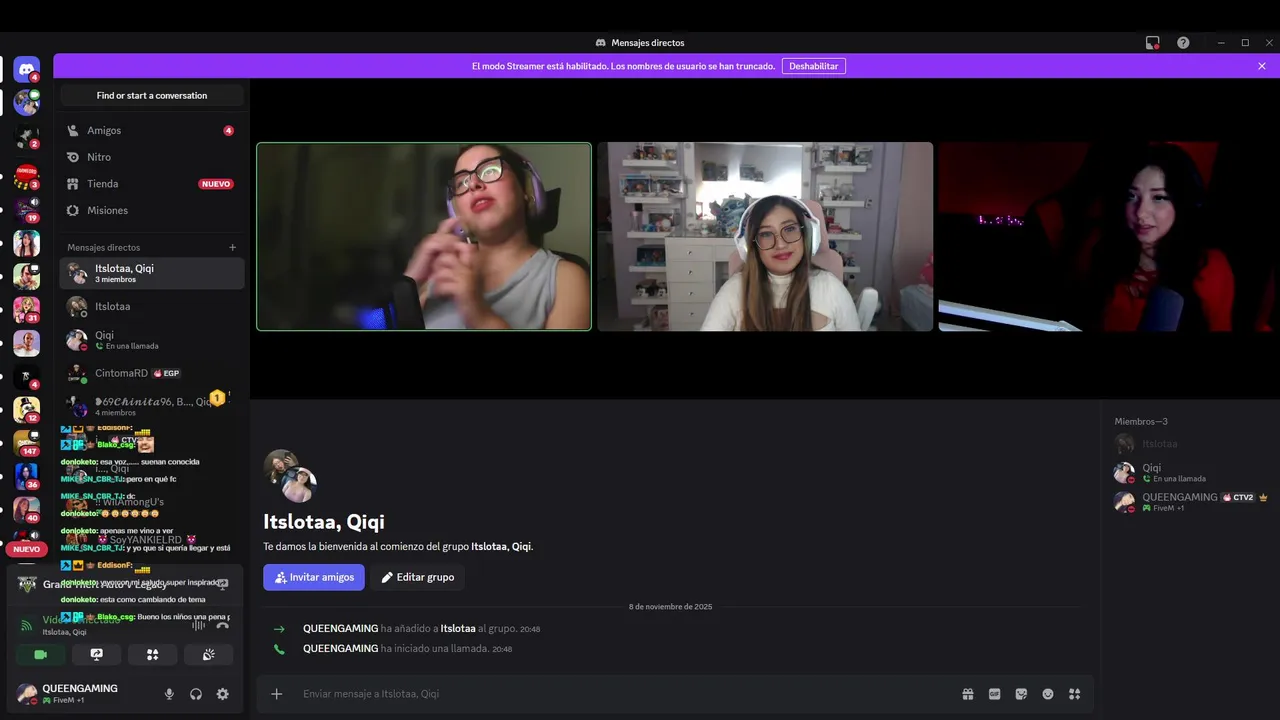This screenshot has width=1280, height=720.
Task: Open the Itslotaa direct message
Action: point(152,307)
